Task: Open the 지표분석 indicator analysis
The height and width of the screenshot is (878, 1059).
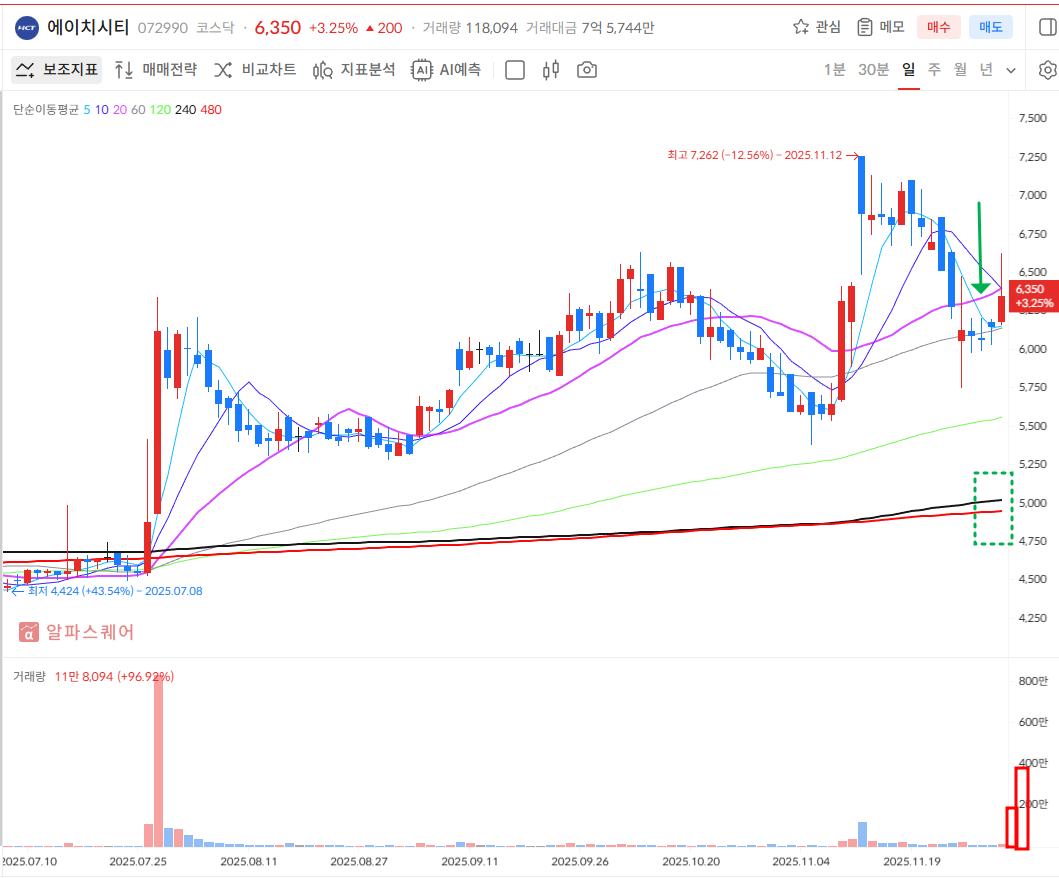Action: [354, 70]
